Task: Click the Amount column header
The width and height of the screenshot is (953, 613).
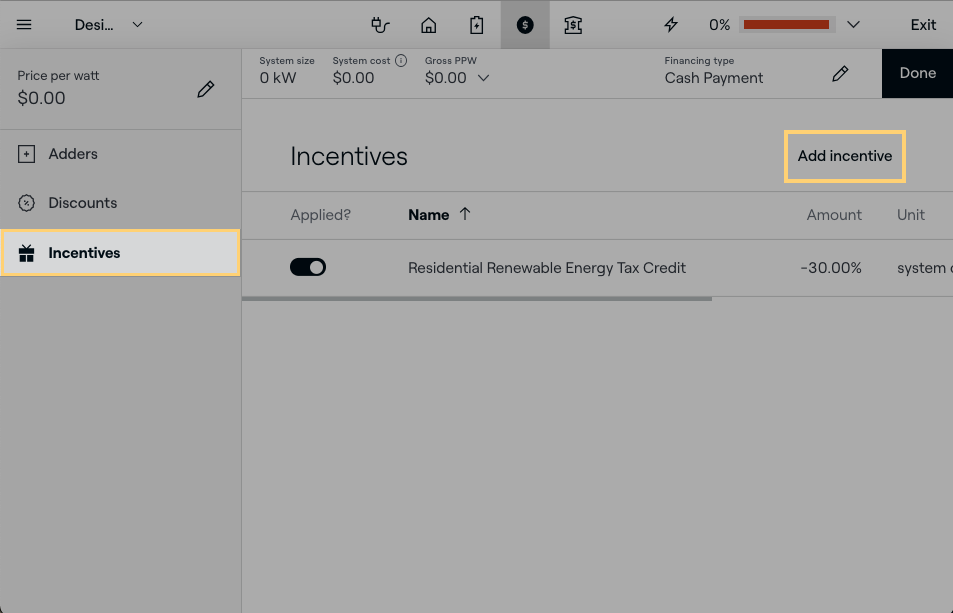Action: point(834,214)
